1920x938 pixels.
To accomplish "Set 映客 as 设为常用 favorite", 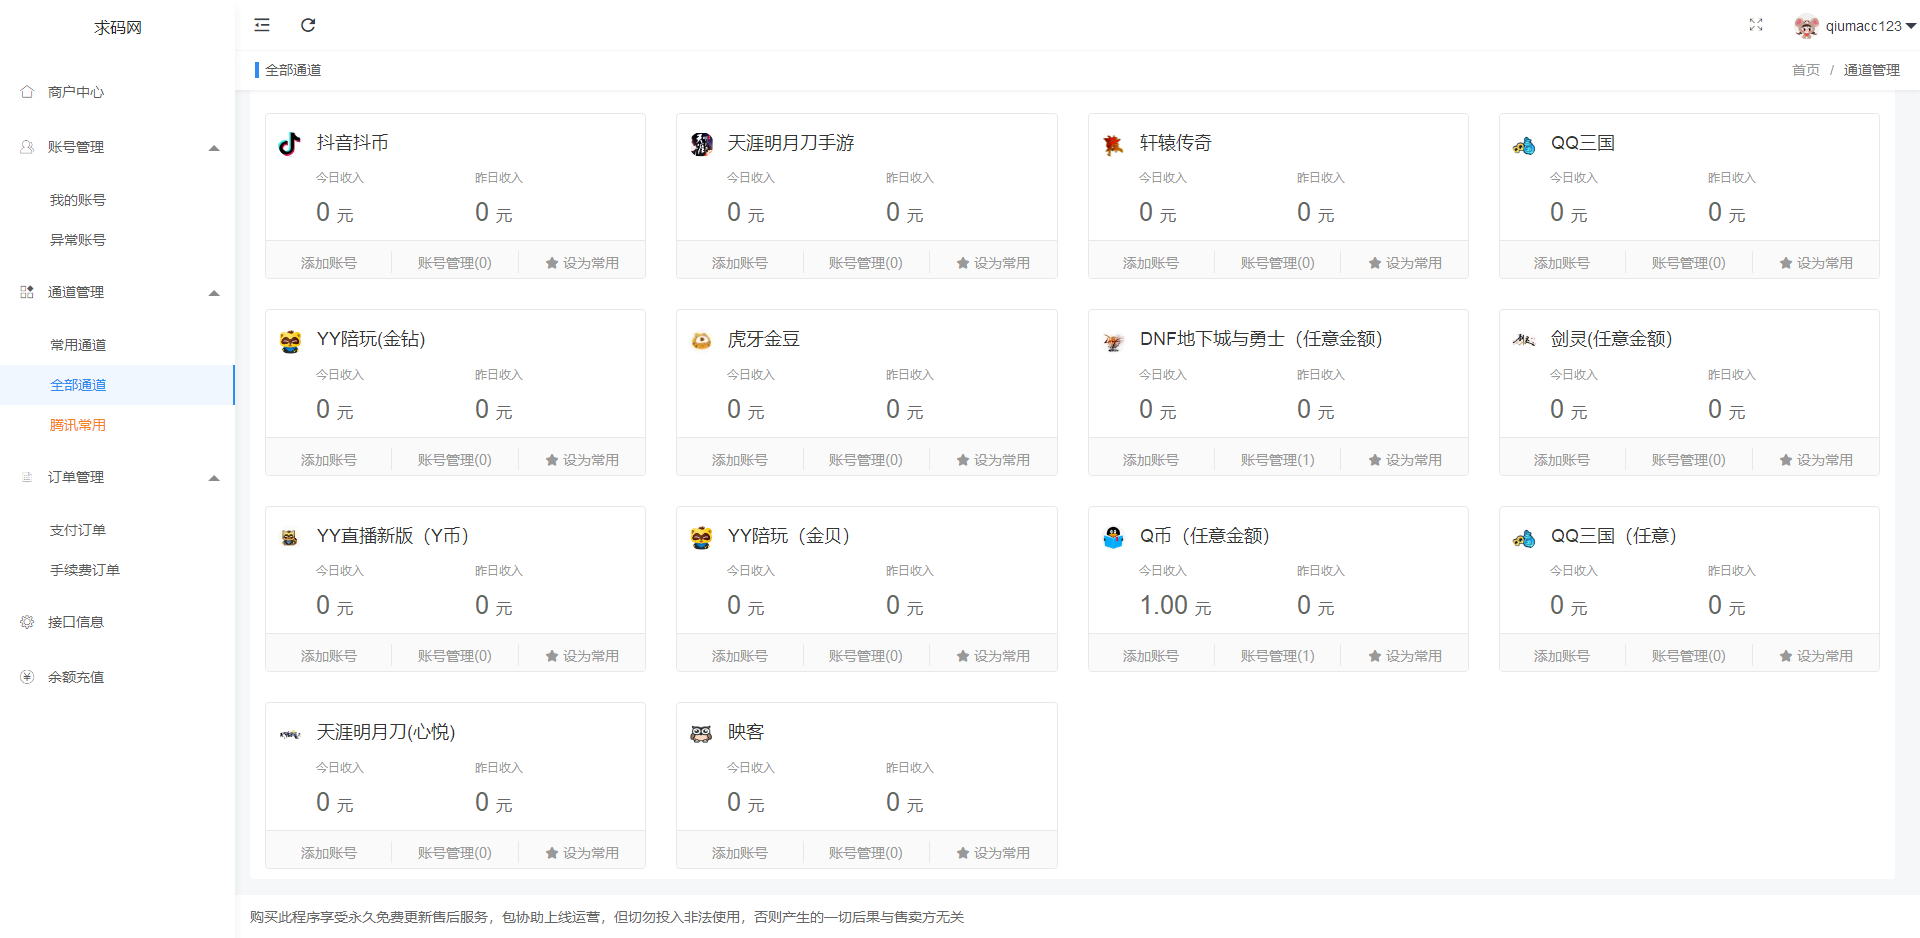I will click(x=993, y=853).
